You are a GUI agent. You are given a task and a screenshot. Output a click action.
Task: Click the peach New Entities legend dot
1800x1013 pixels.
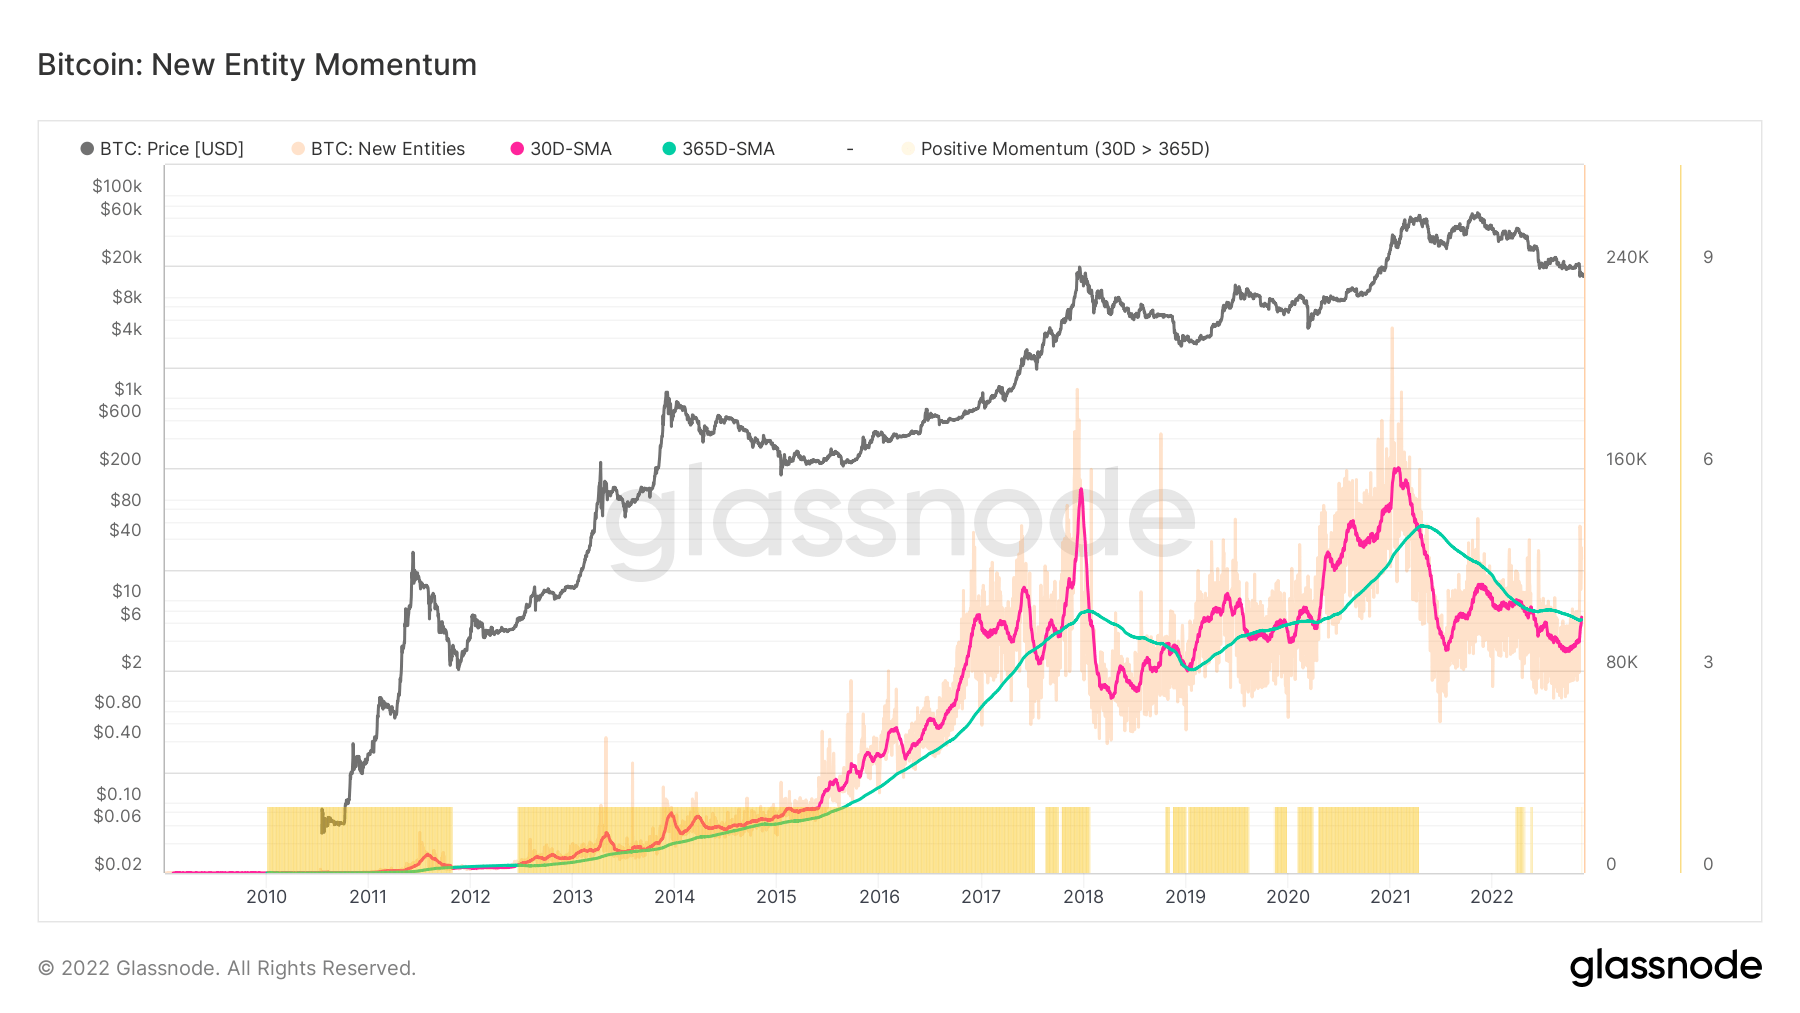[x=298, y=149]
